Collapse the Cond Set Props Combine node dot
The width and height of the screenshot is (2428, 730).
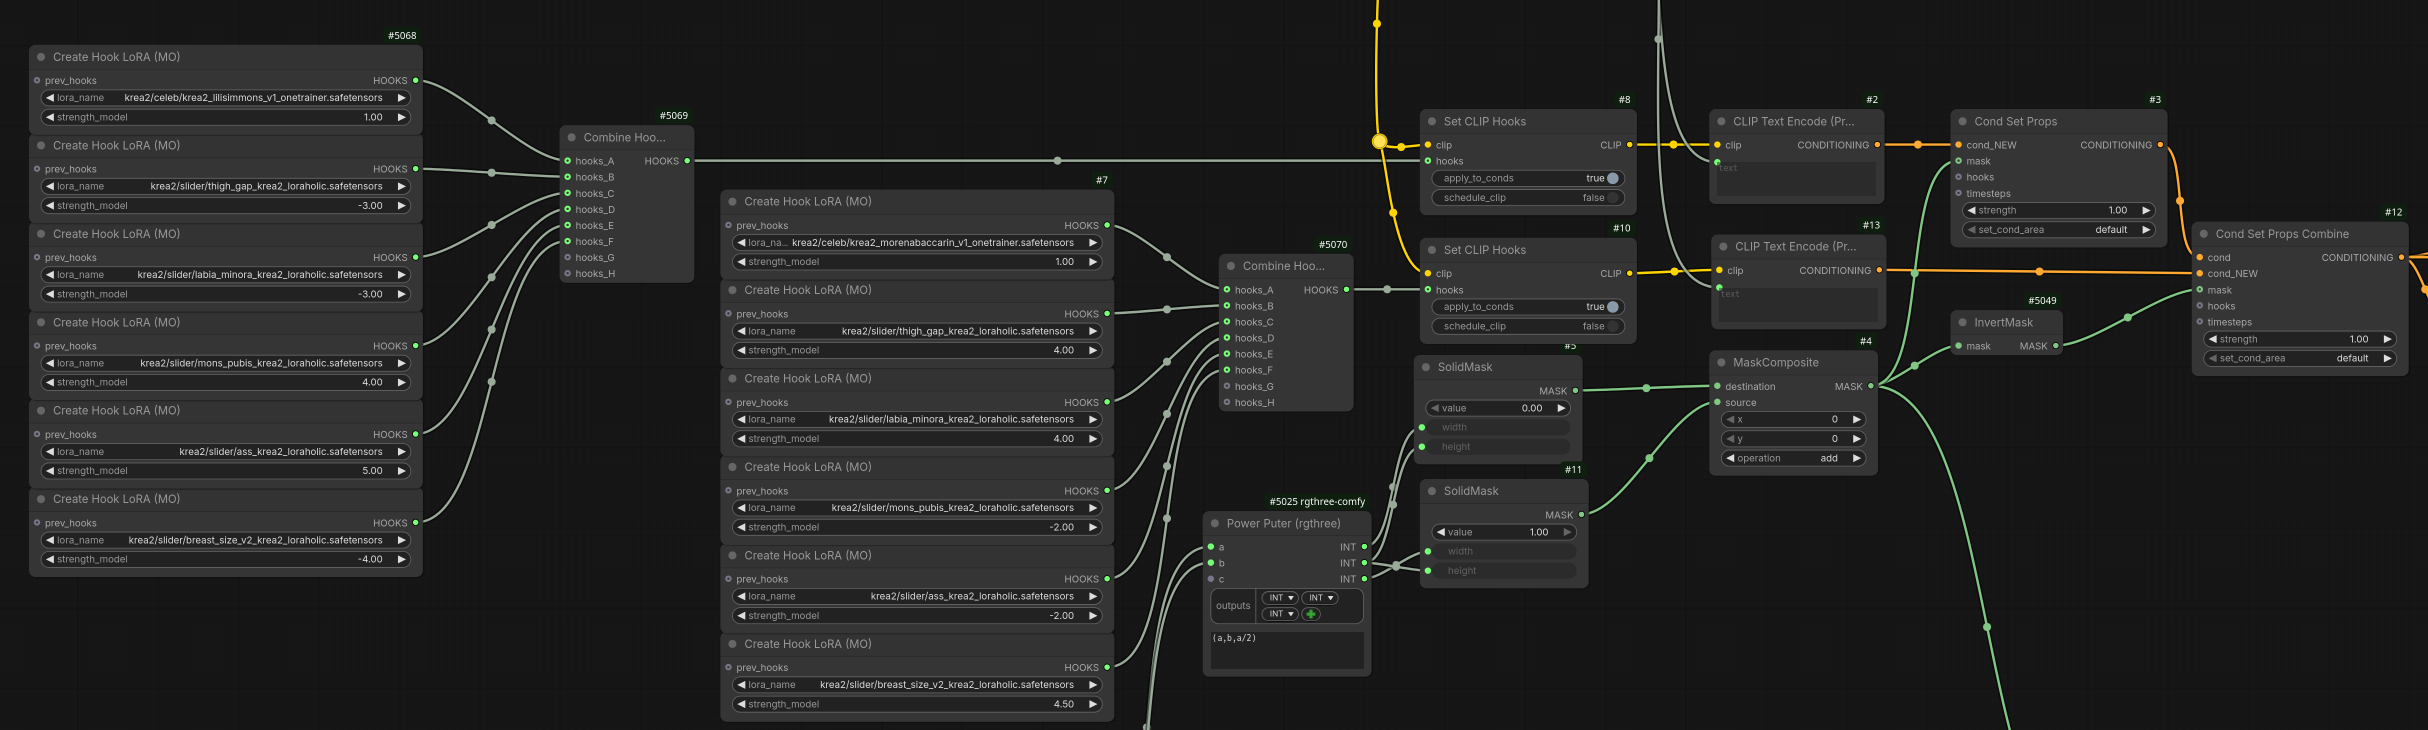[x=2204, y=234]
